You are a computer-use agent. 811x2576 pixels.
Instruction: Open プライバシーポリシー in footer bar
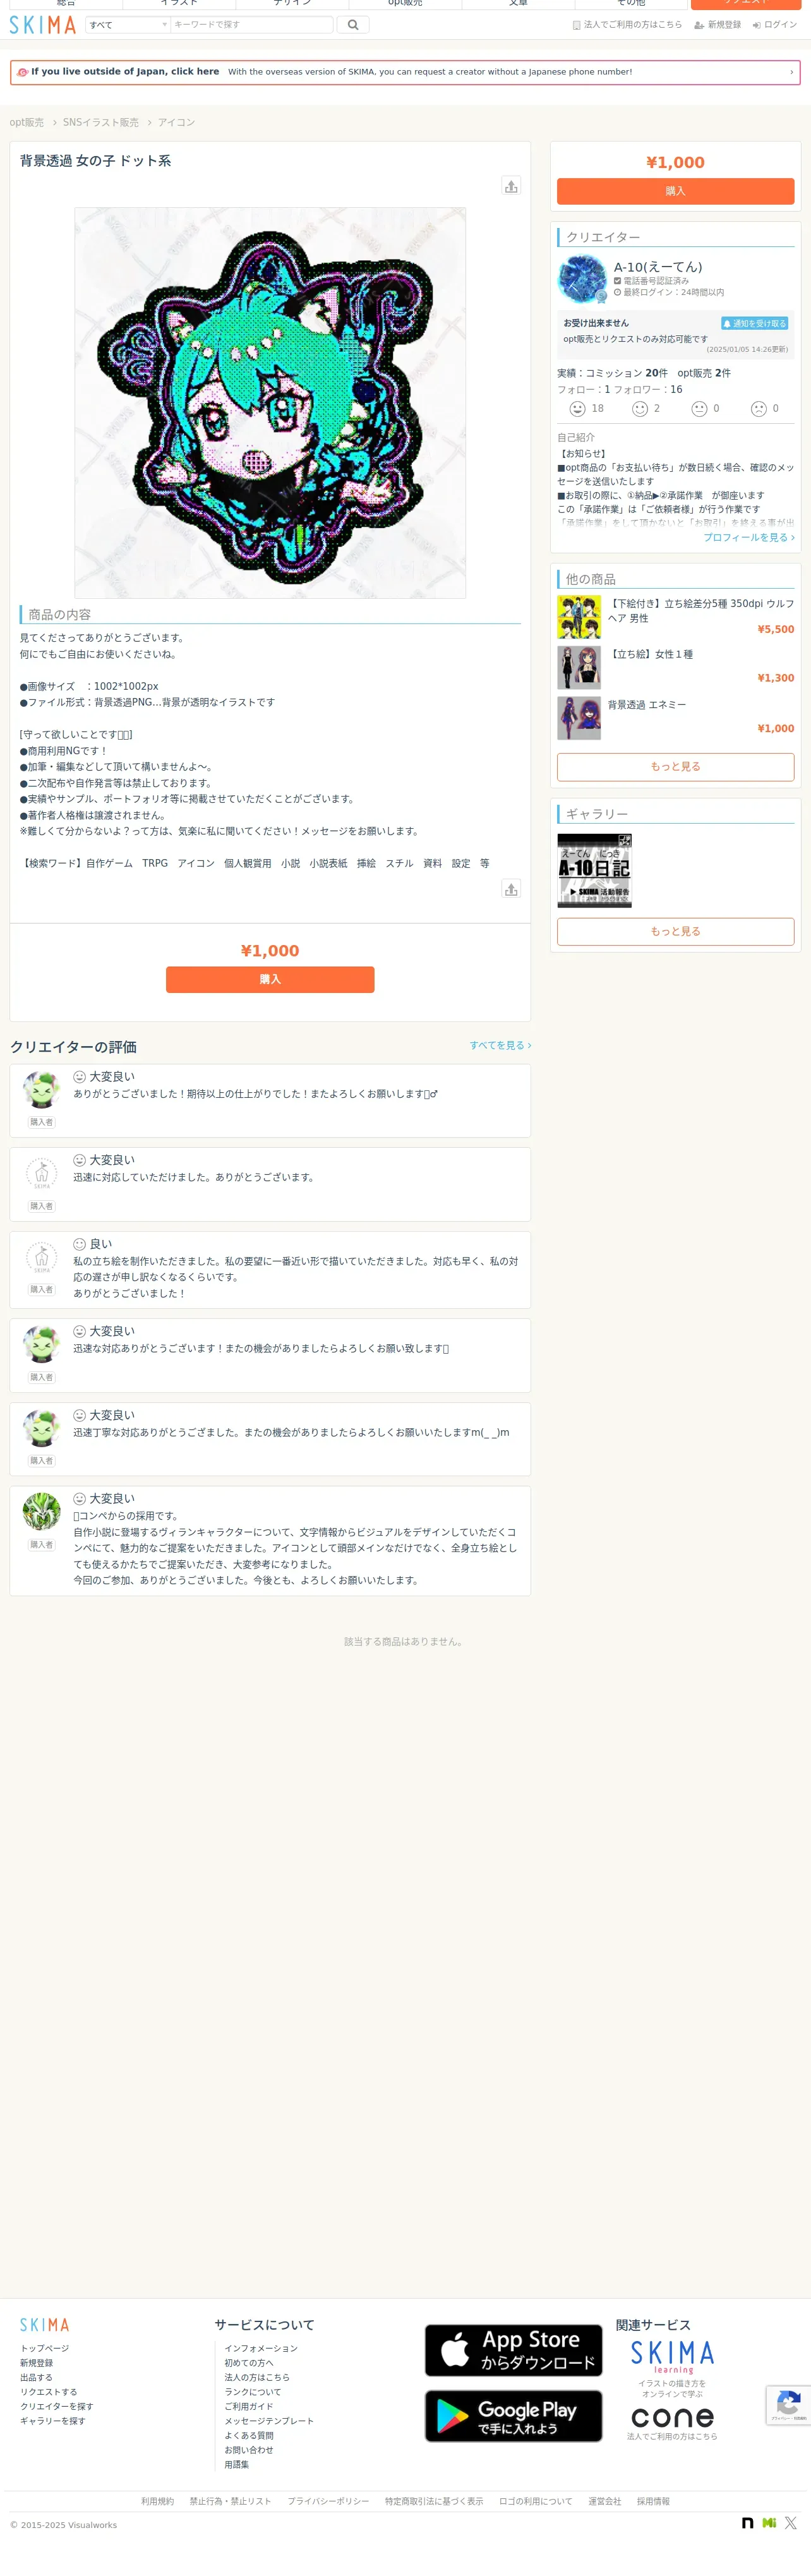[x=328, y=2502]
